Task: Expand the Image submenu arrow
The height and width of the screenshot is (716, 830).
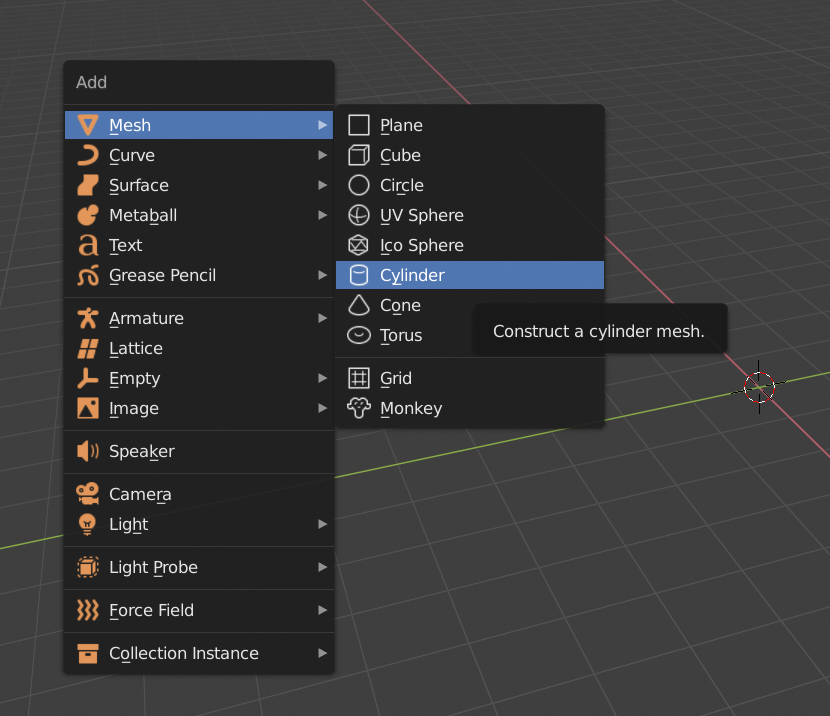Action: click(322, 408)
